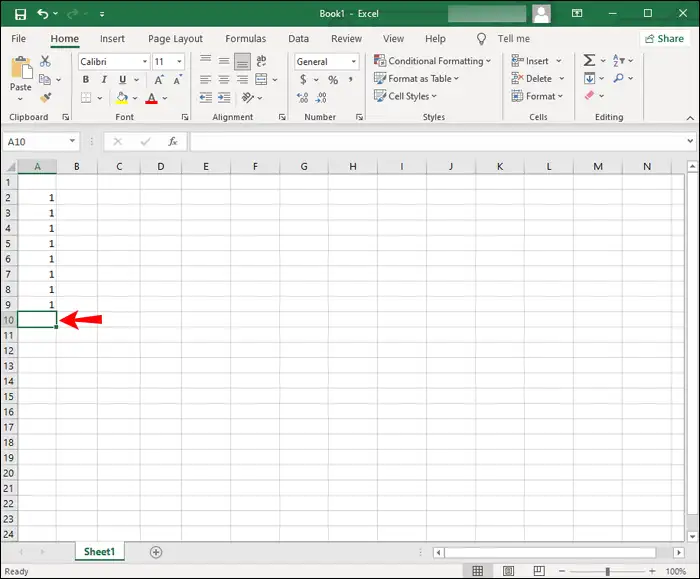Switch to the Data tab
This screenshot has height=579, width=700.
coord(298,39)
